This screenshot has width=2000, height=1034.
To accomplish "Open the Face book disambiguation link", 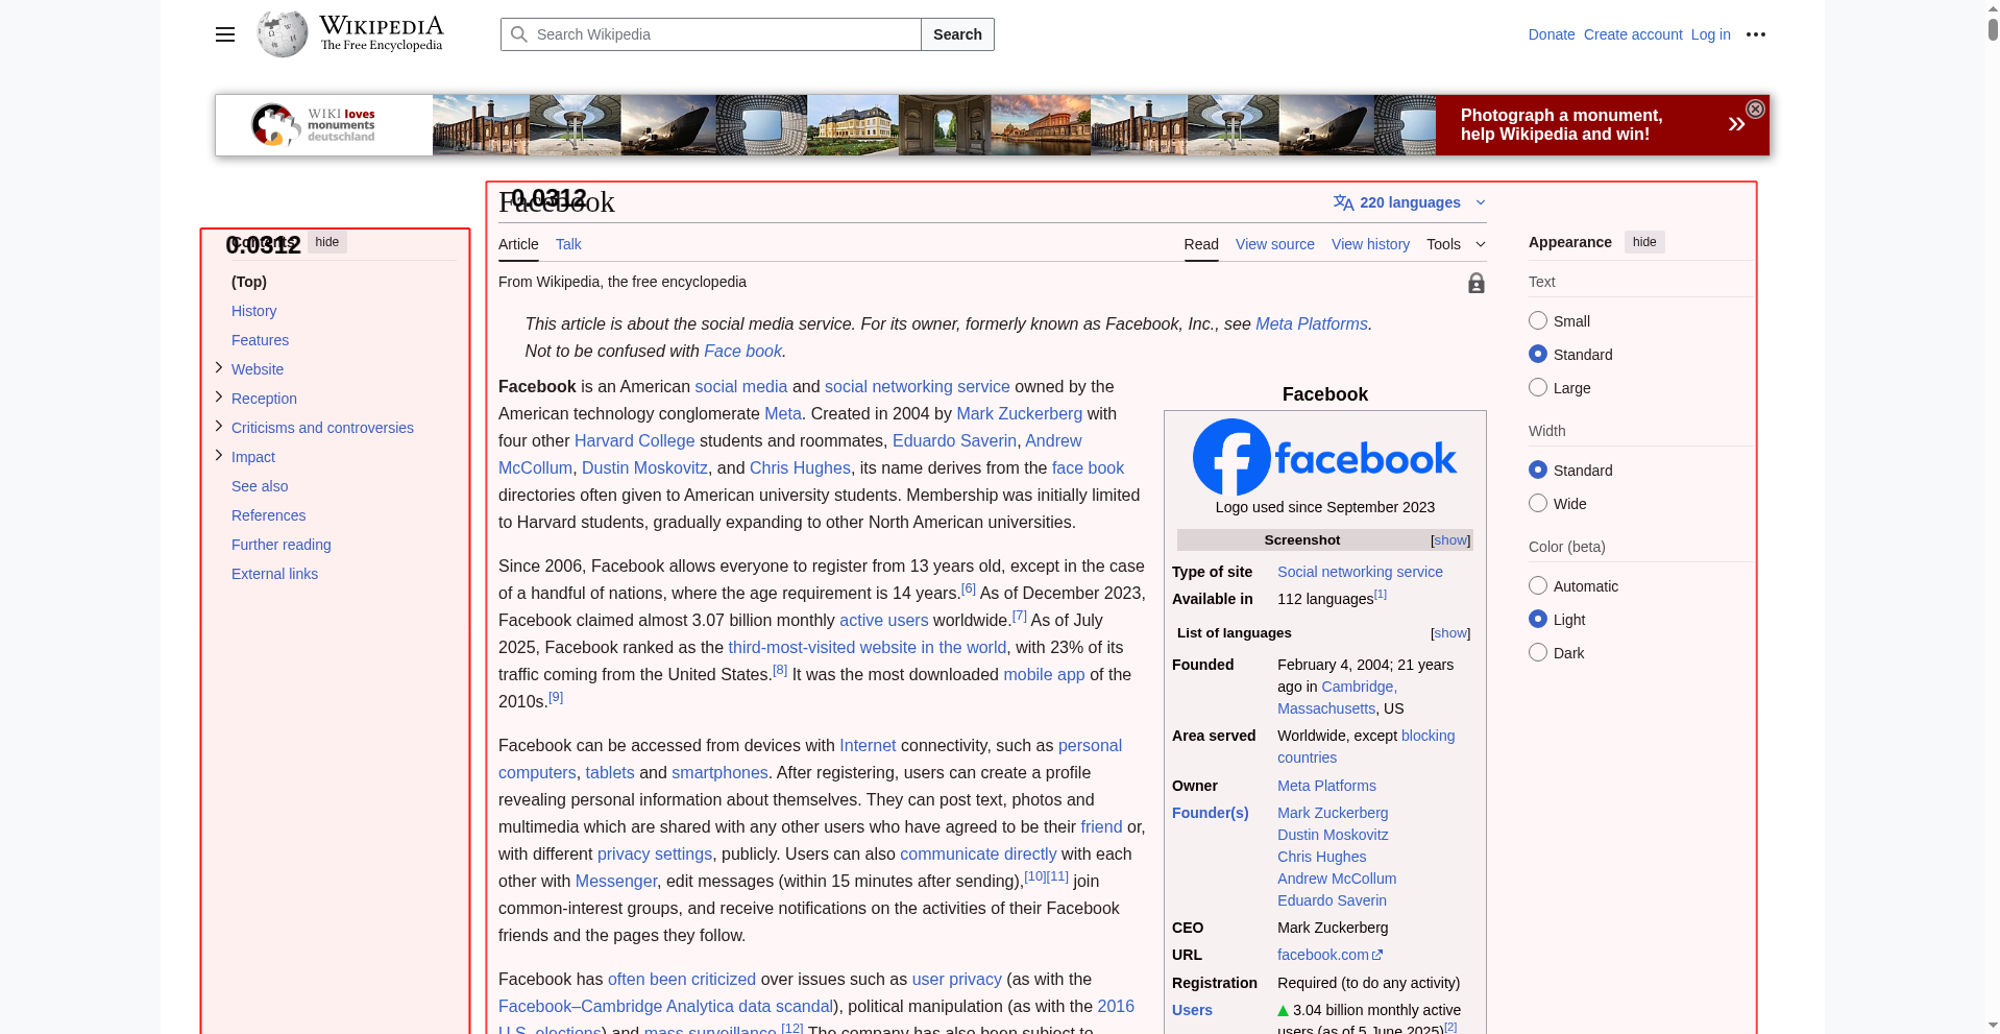I will [x=743, y=351].
